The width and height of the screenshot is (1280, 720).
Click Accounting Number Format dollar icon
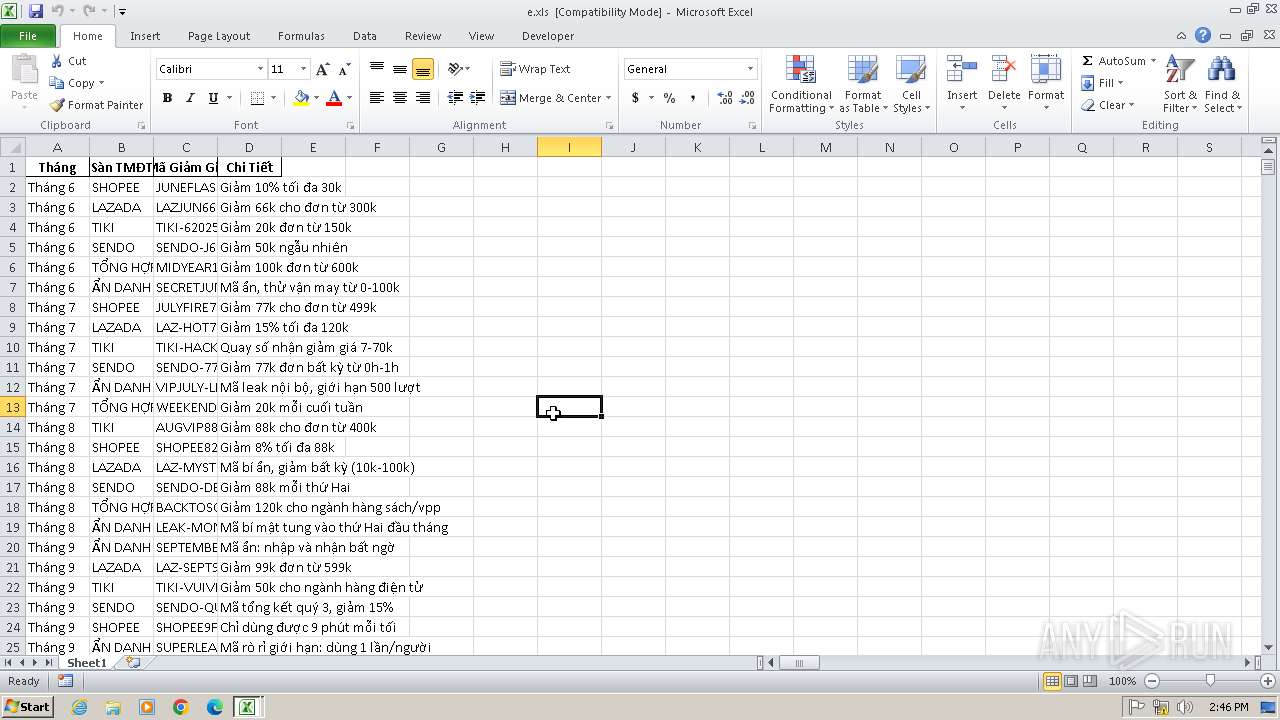[x=635, y=98]
